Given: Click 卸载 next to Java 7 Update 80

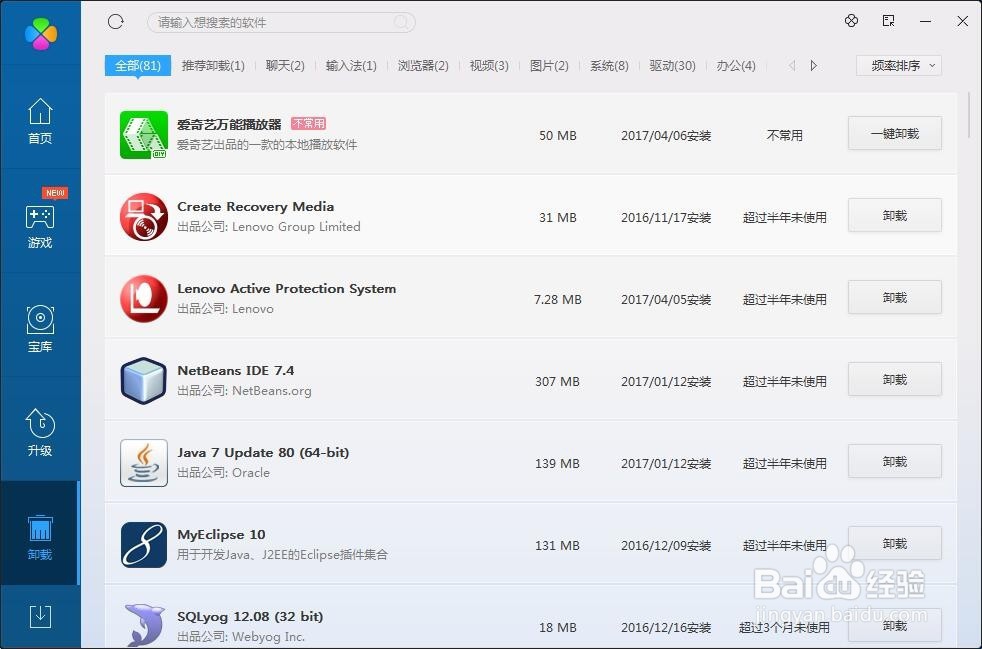Looking at the screenshot, I should coord(894,461).
